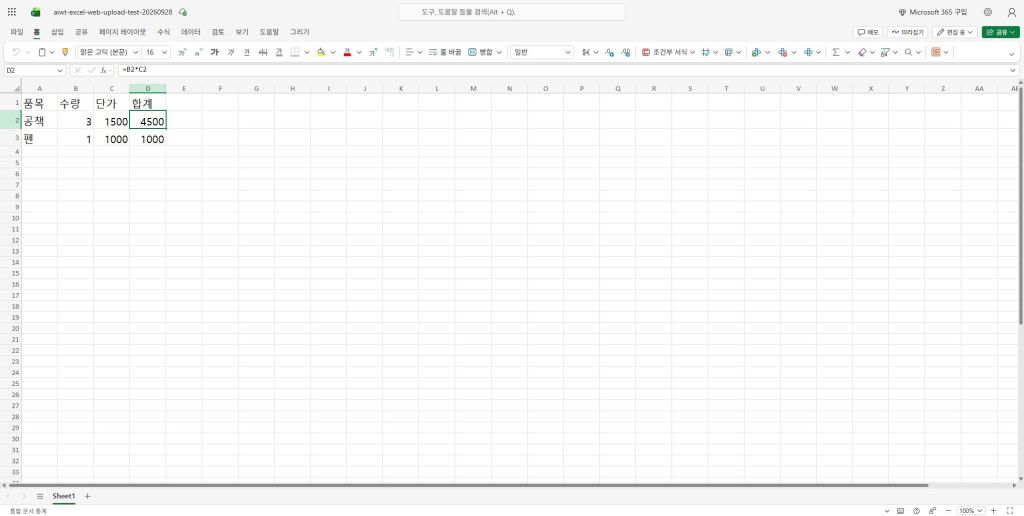Toggle 줄 바꿈 wrap text
Image resolution: width=1024 pixels, height=516 pixels.
pyautogui.click(x=445, y=52)
